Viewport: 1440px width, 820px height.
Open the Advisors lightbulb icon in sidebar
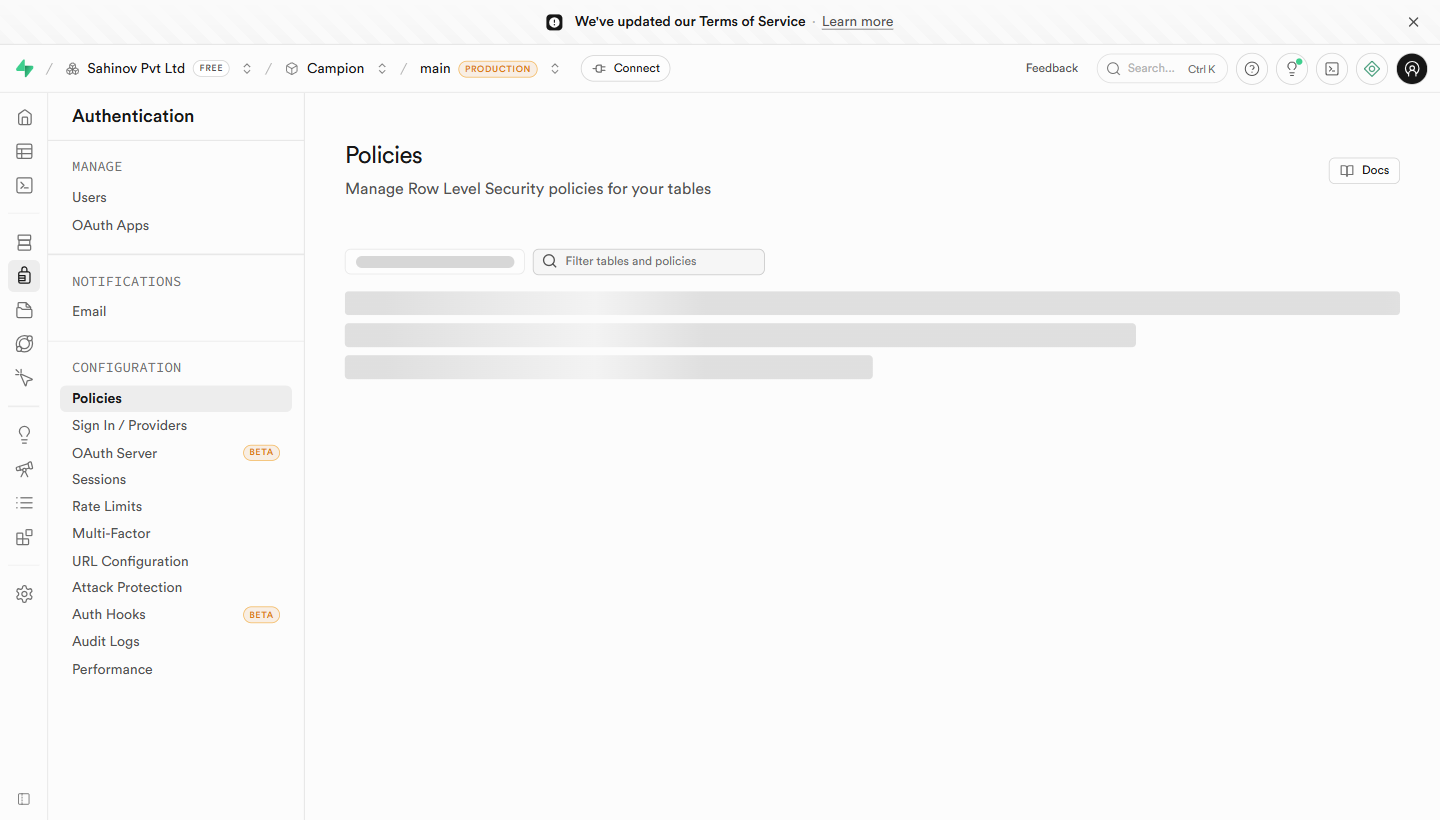(x=24, y=435)
